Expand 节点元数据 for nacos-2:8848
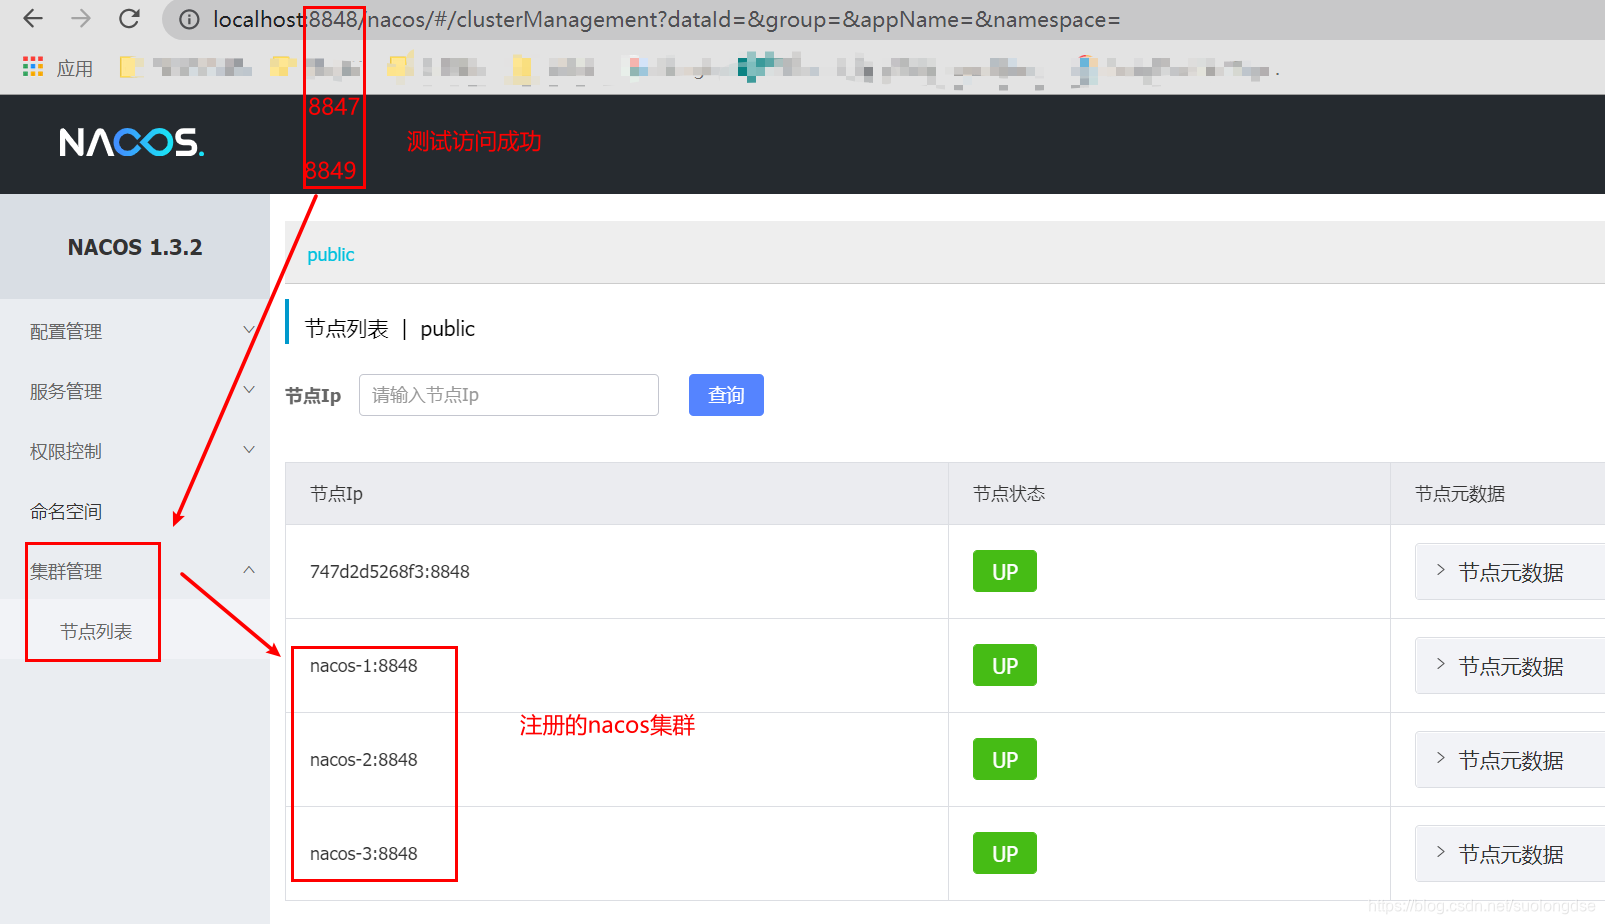Image resolution: width=1605 pixels, height=924 pixels. tap(1510, 760)
